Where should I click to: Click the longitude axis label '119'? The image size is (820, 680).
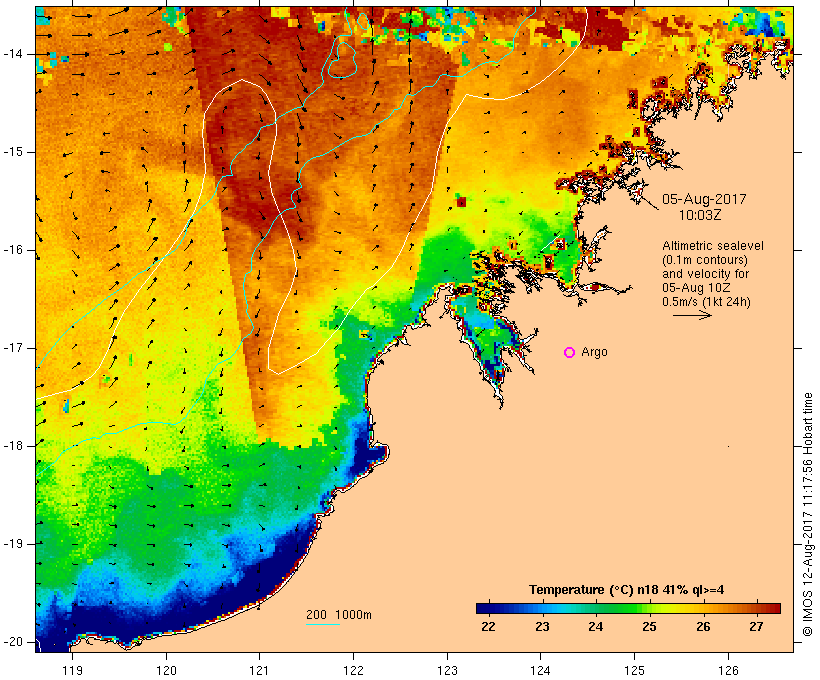click(x=72, y=670)
